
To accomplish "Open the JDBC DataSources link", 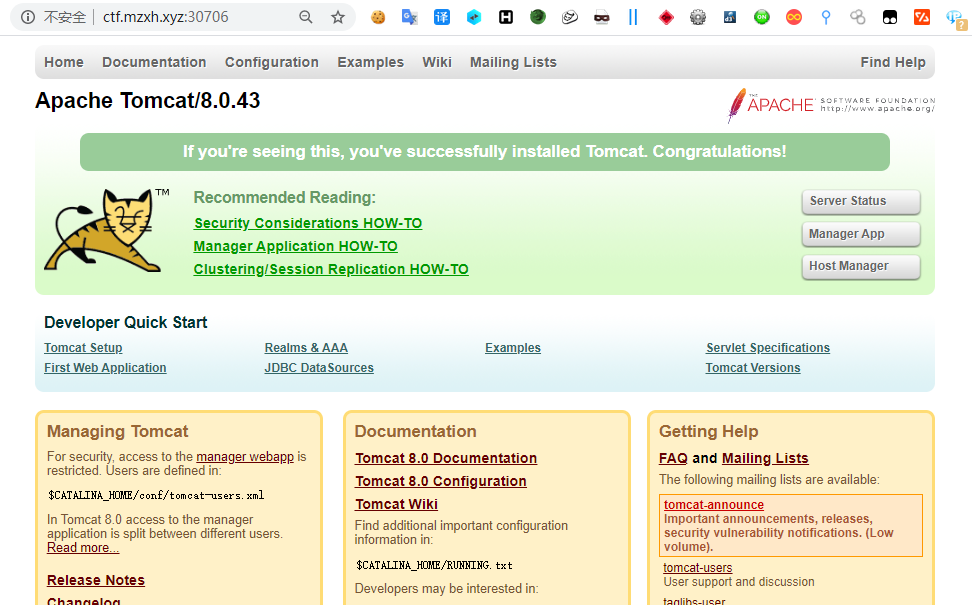I will 319,368.
